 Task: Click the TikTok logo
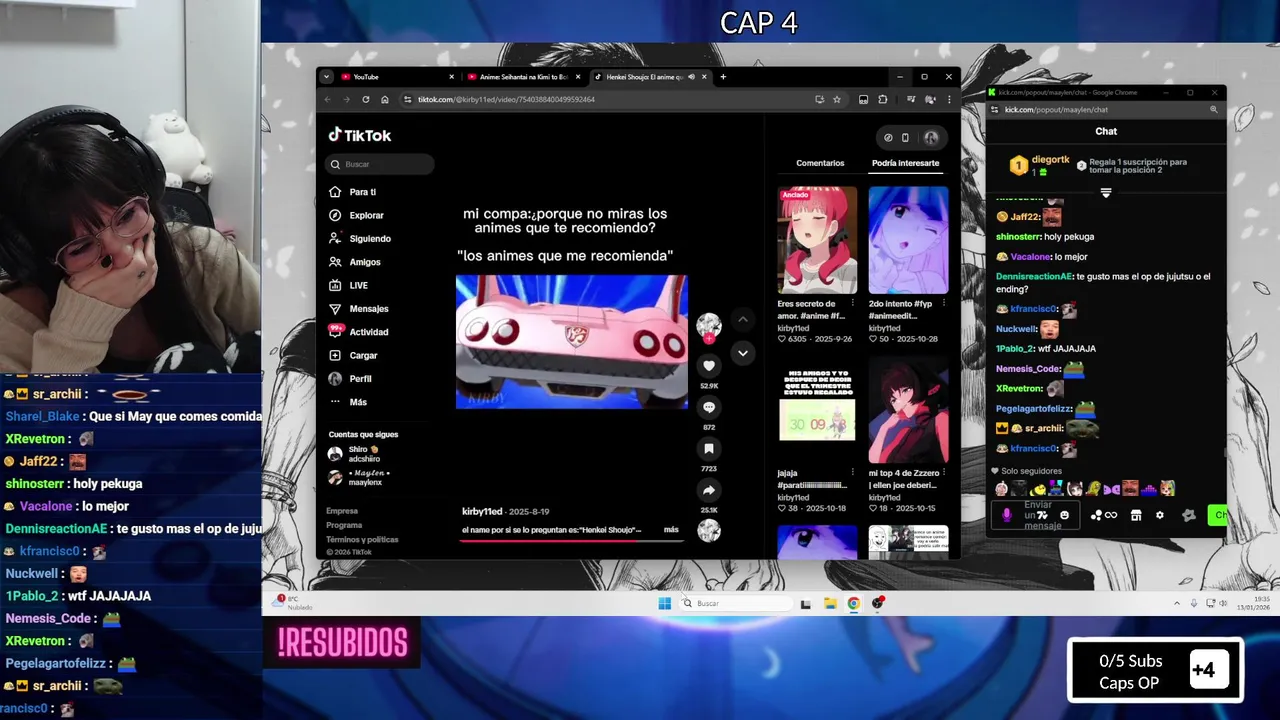pos(360,135)
